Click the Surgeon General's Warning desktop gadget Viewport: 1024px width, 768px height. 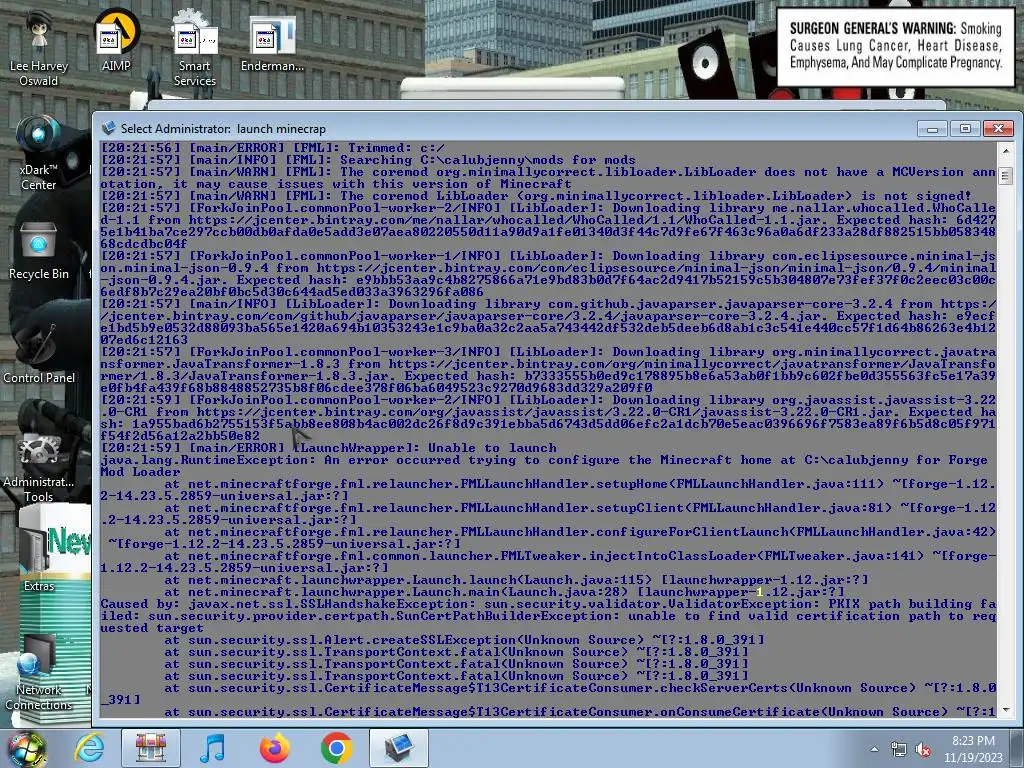coord(895,46)
